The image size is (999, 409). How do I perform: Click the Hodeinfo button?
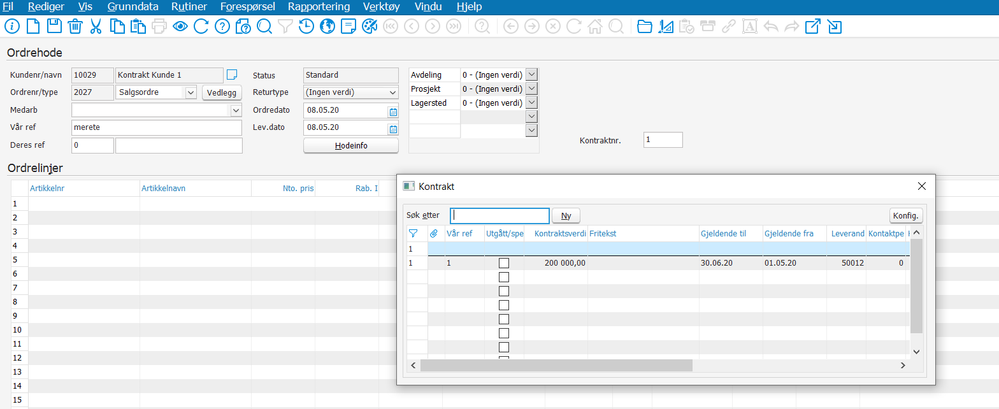pos(350,146)
